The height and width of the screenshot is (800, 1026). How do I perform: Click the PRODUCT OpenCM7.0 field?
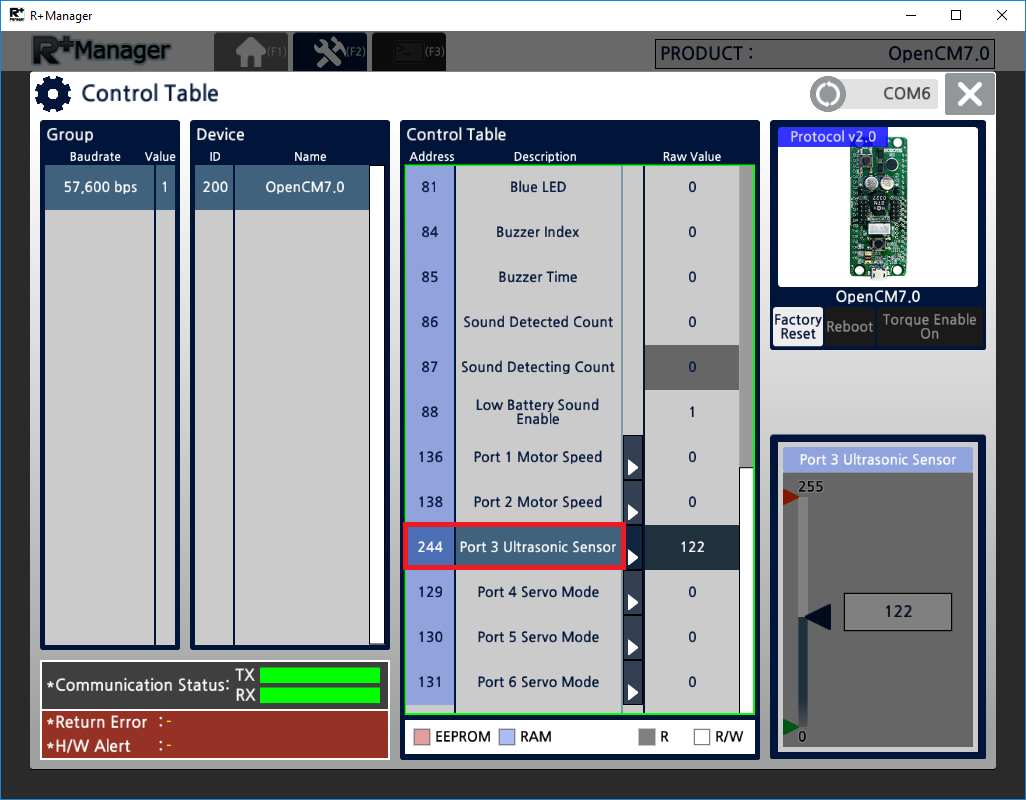[824, 54]
